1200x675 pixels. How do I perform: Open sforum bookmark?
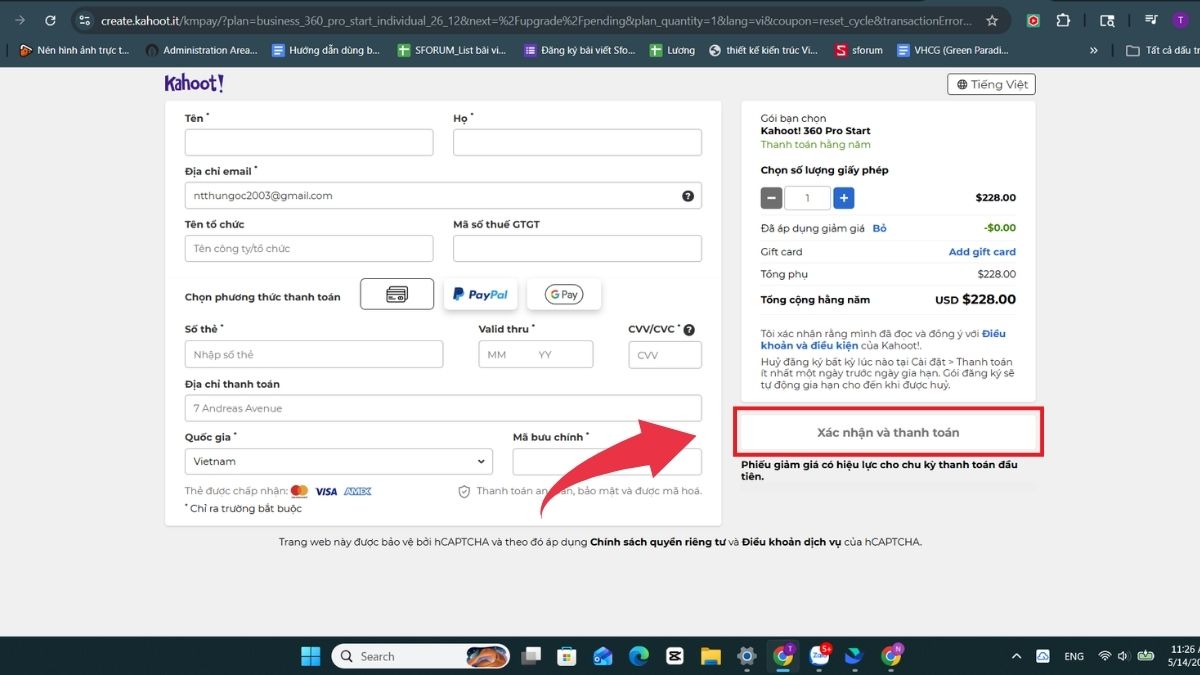[859, 50]
